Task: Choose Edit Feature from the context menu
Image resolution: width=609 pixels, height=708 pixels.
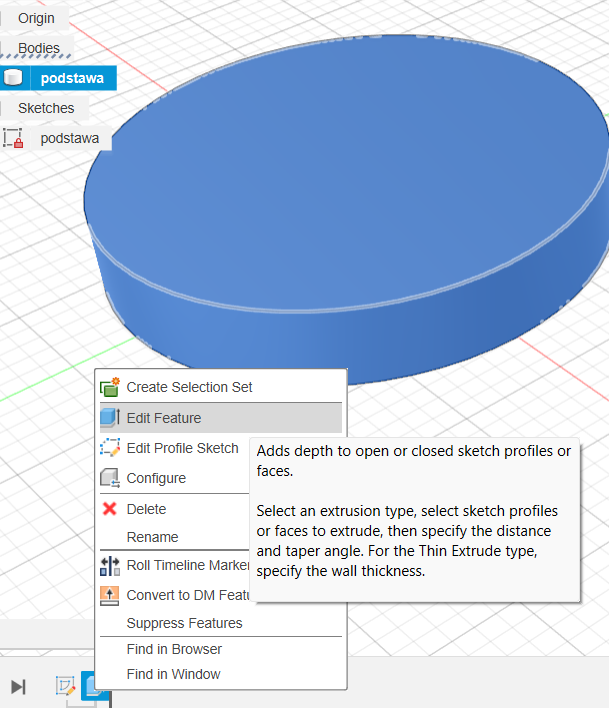Action: [x=163, y=418]
